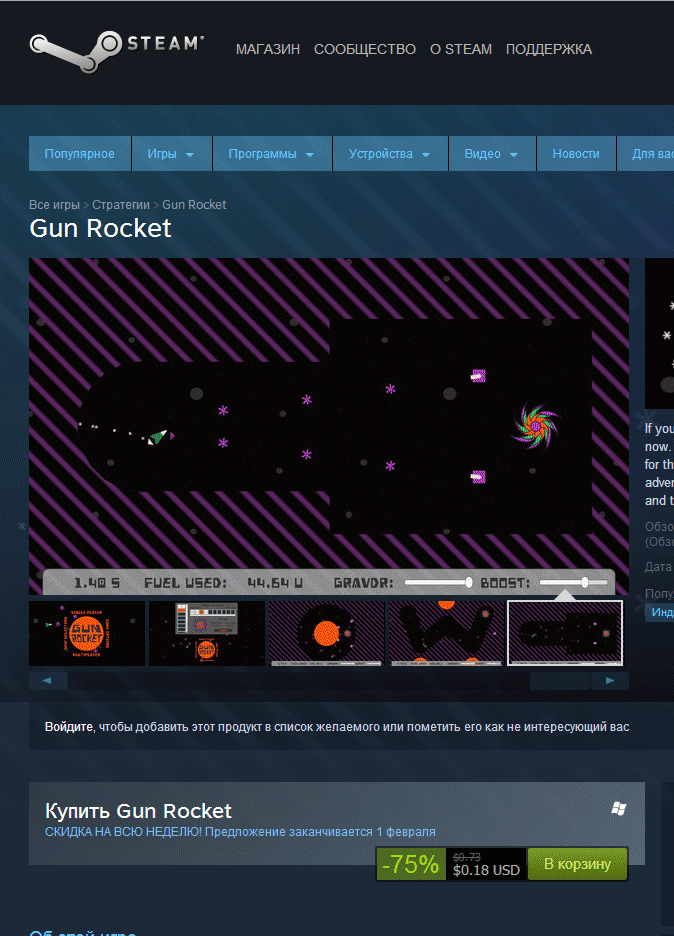Screen dimensions: 674x936
Task: Open the МАГАЗИН menu
Action: tap(267, 50)
